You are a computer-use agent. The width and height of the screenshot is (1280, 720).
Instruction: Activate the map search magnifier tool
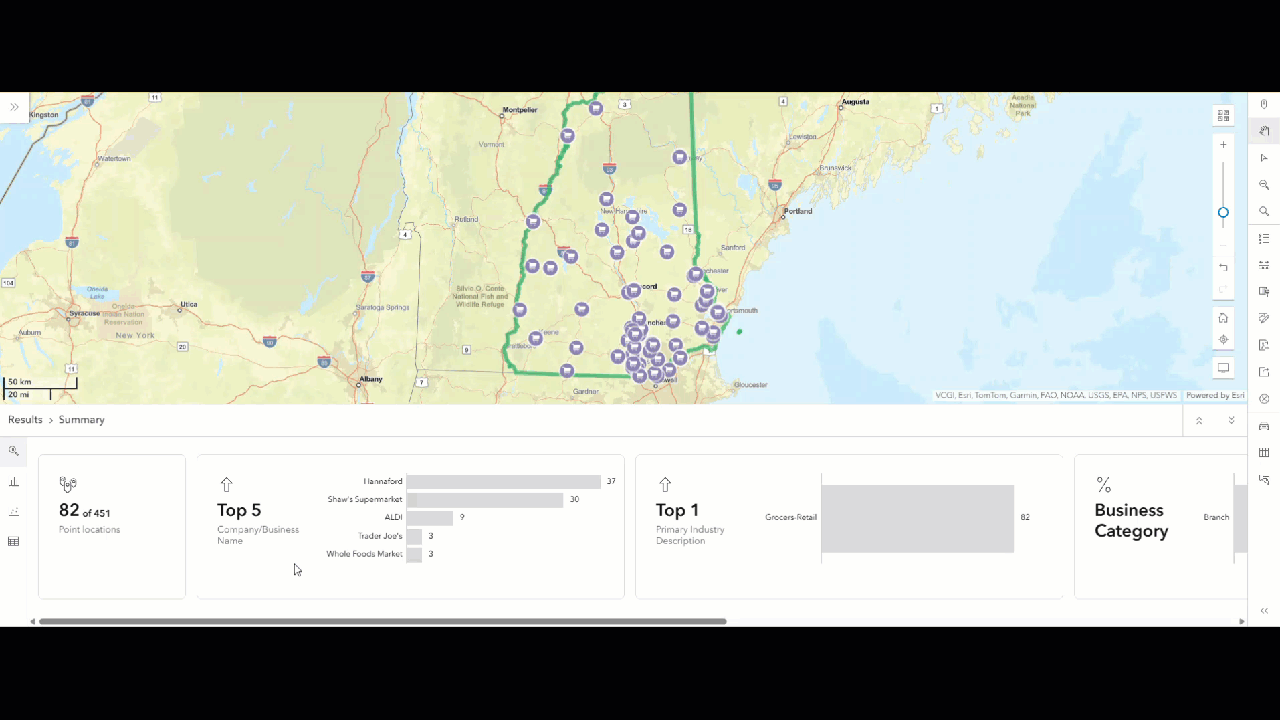[x=1264, y=211]
